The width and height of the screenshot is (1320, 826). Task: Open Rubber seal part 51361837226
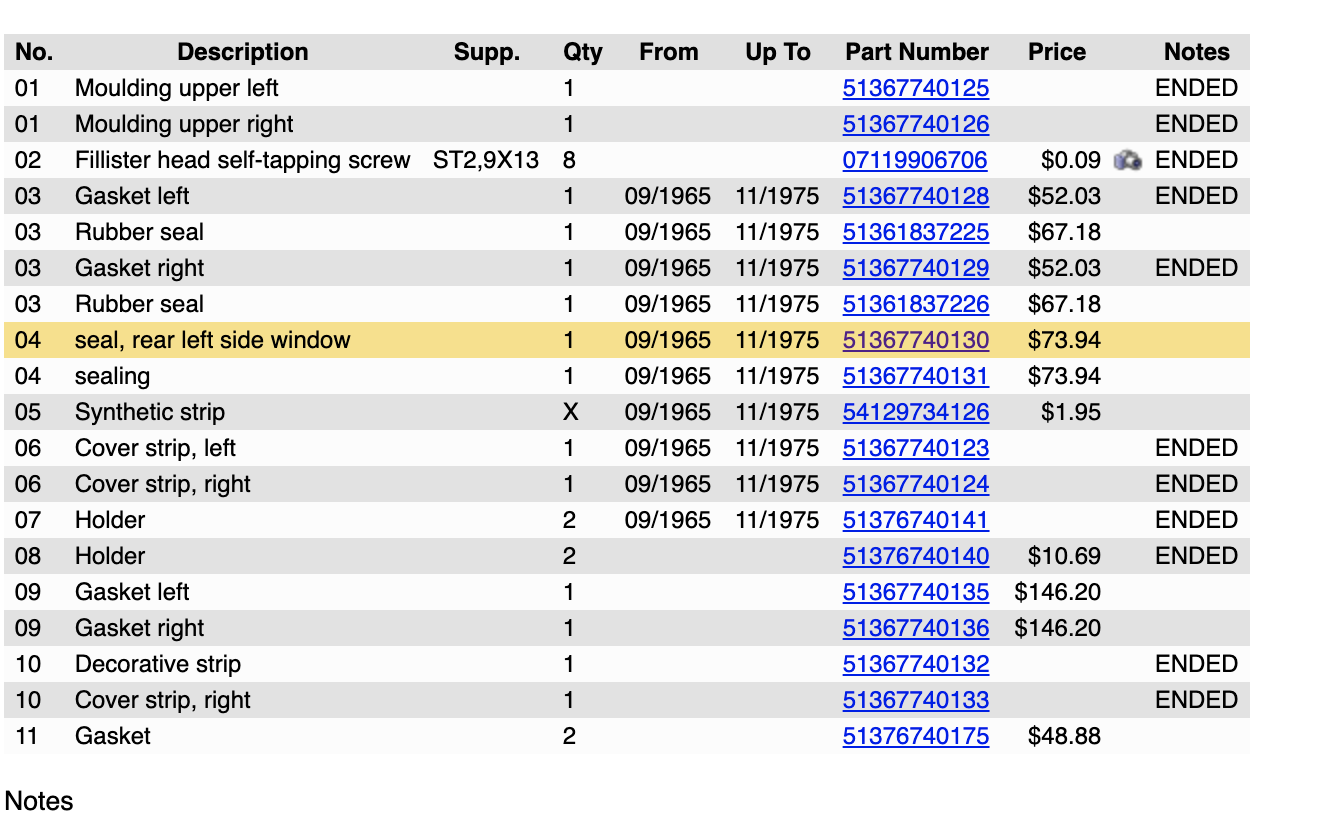pos(915,304)
